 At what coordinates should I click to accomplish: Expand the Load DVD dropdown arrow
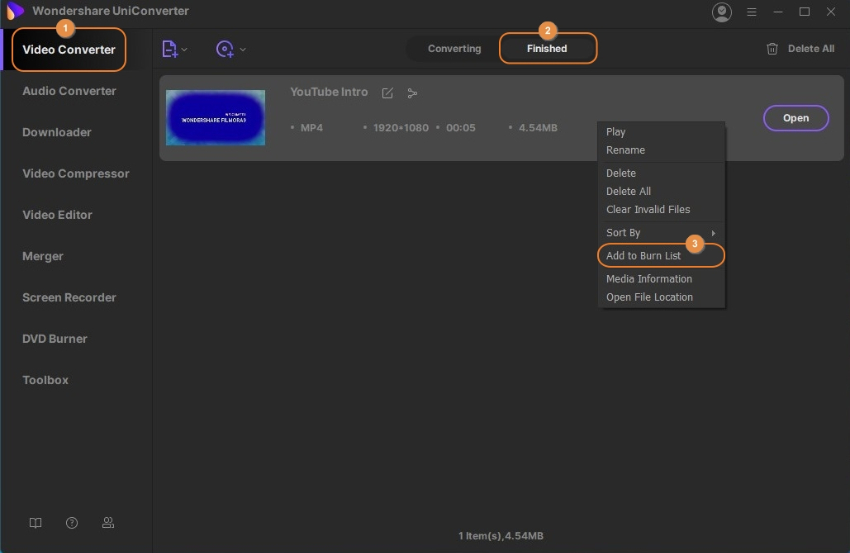click(243, 49)
